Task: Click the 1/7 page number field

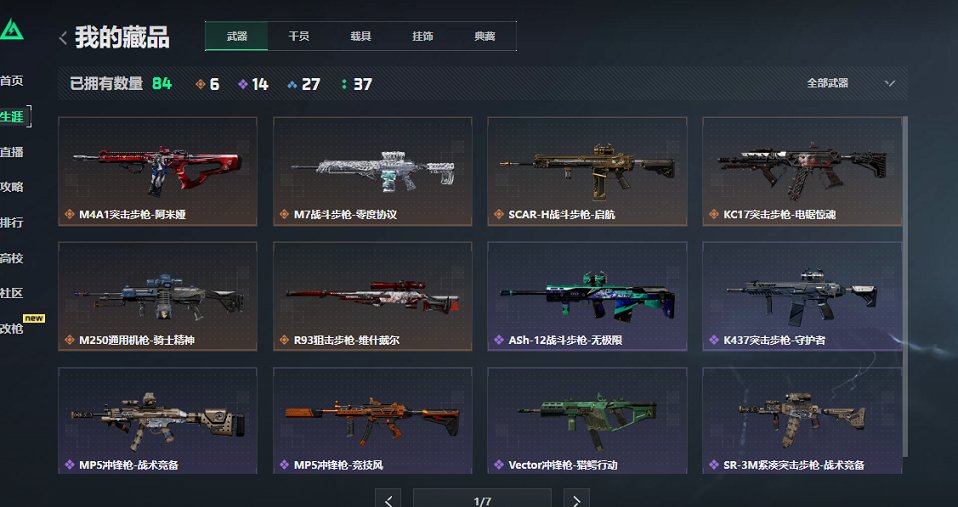Action: click(x=482, y=498)
